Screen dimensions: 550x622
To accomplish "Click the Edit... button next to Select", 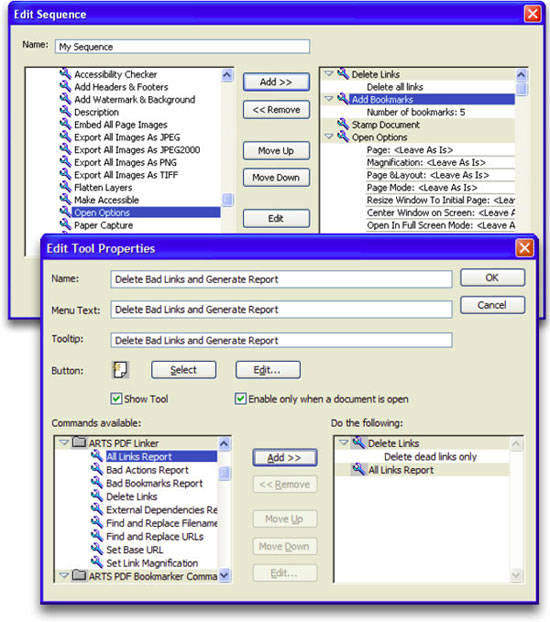I will coord(268,370).
